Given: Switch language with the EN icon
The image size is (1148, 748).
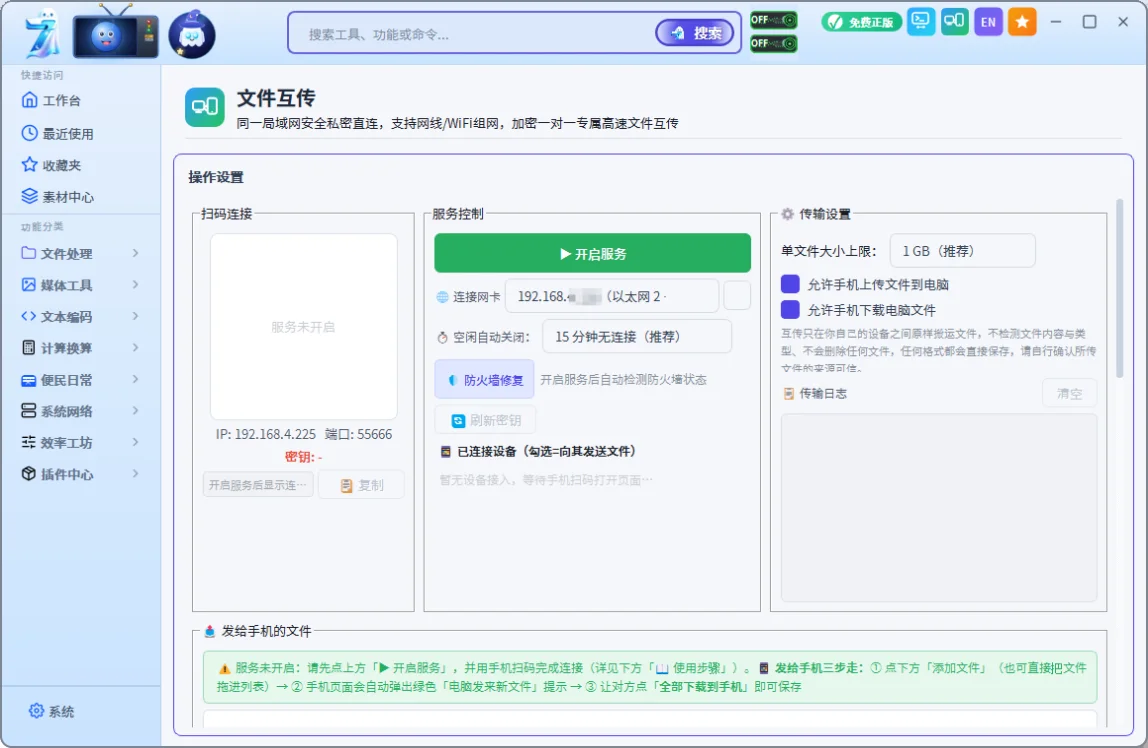Looking at the screenshot, I should [988, 22].
